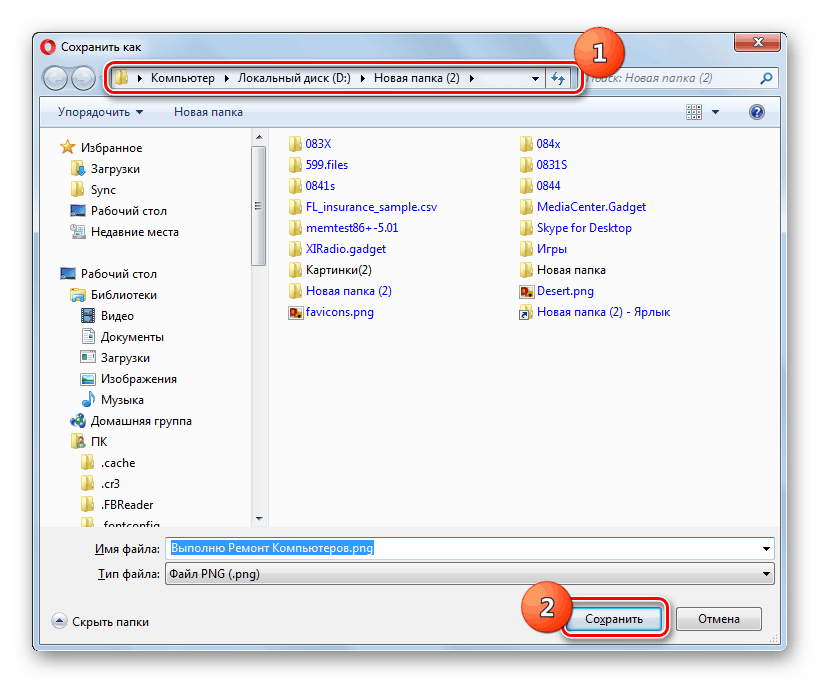Open the address bar history dropdown arrow
The height and width of the screenshot is (684, 820).
point(535,78)
